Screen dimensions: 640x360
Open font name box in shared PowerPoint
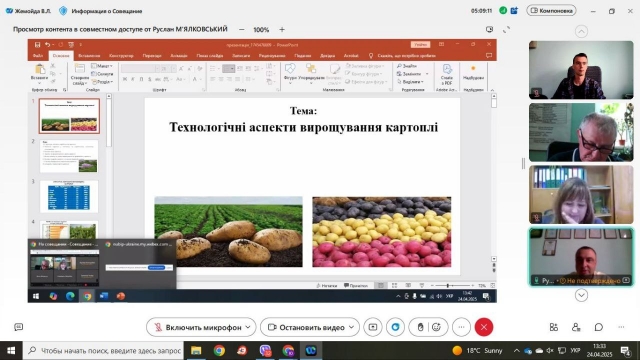pyautogui.click(x=140, y=69)
